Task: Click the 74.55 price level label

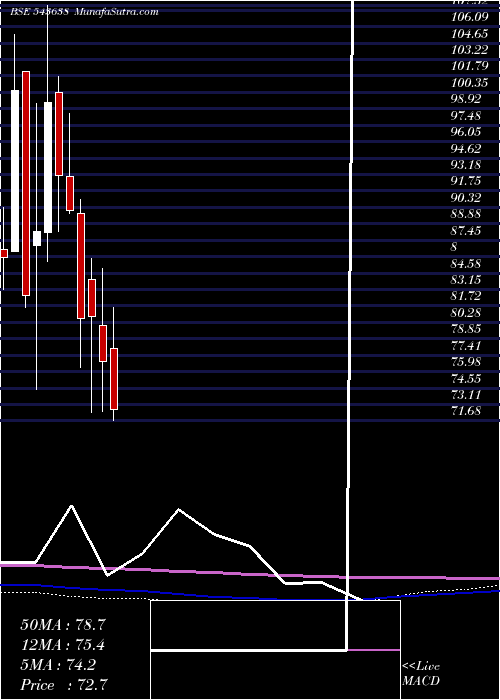Action: pos(467,379)
